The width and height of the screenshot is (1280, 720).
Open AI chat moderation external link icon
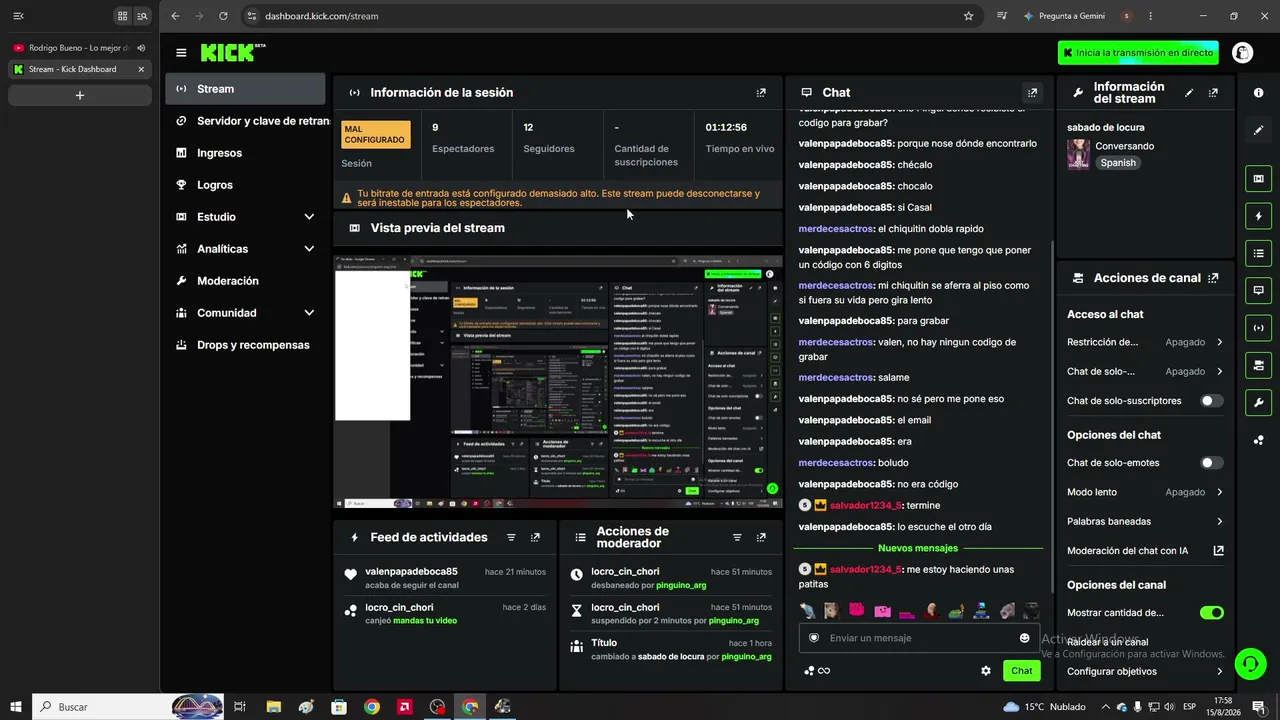tap(1218, 551)
